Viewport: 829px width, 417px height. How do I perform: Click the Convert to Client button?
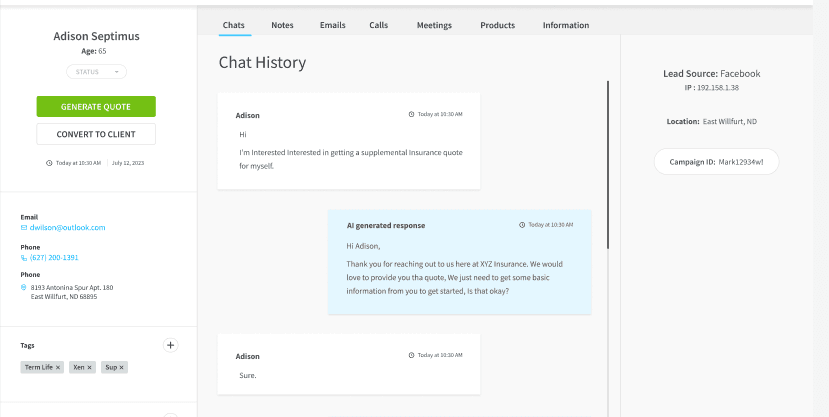coord(96,134)
